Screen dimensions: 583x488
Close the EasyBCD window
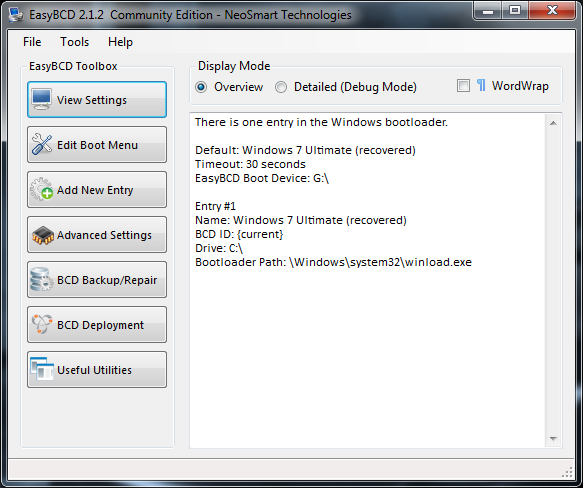[552, 10]
